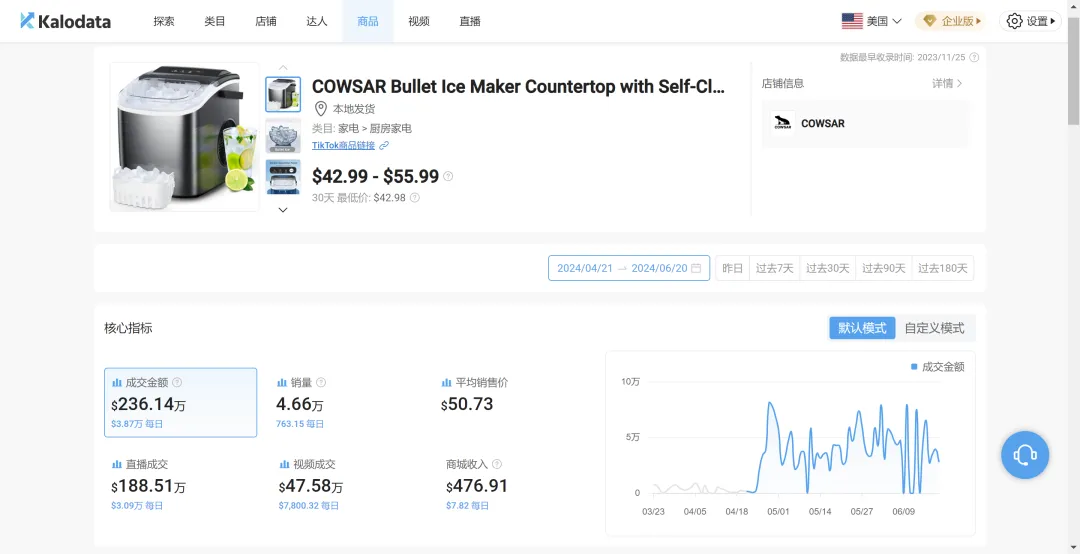Select the 过去30天 time range
Viewport: 1080px width, 554px height.
click(828, 268)
